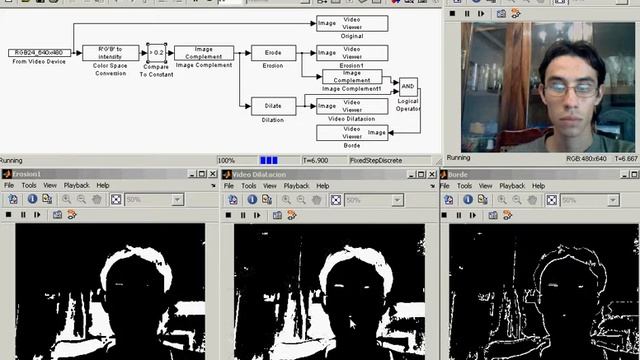Select zoom out tool in Video Dilatacion window
This screenshot has width=640, height=360.
[x=301, y=200]
